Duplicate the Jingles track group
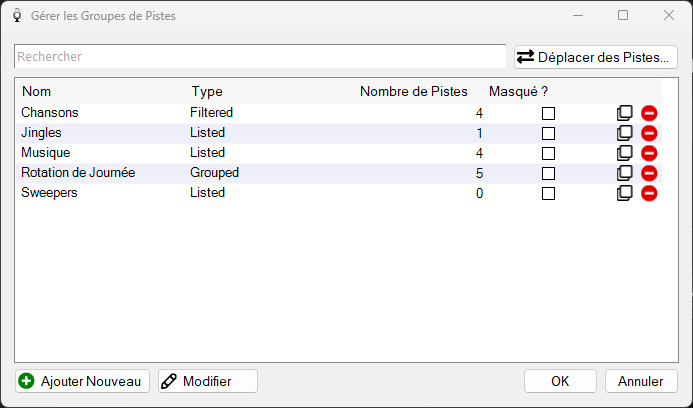Viewport: 693px width, 408px height. pos(624,133)
